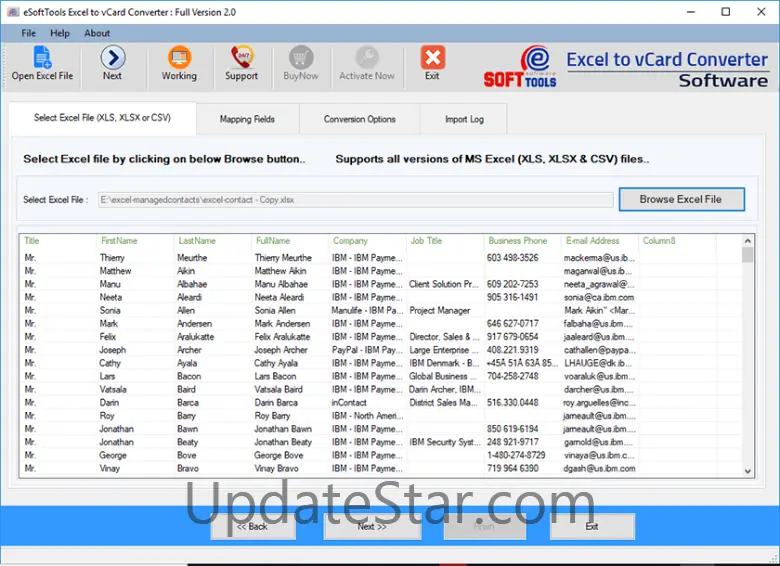
Task: Open the Help menu
Action: pos(60,33)
